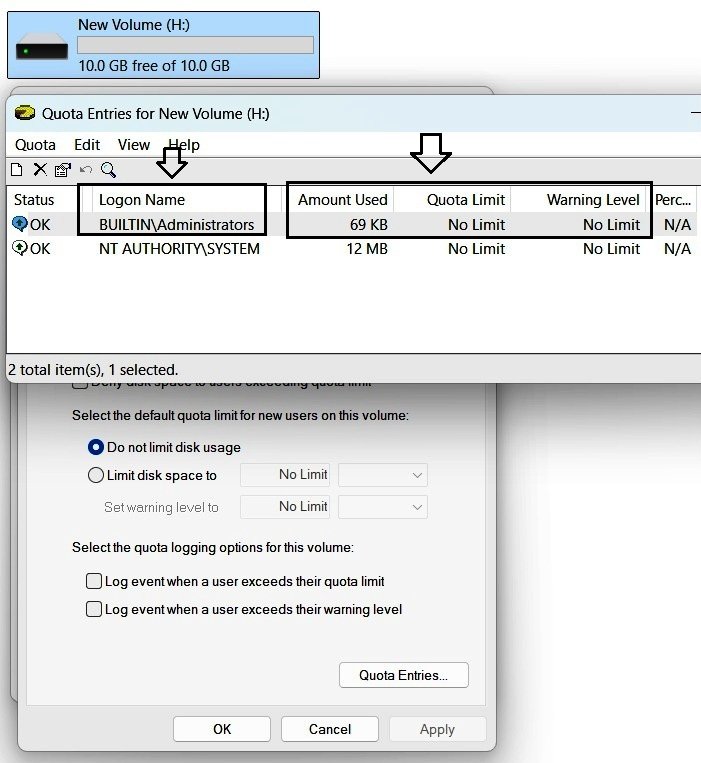Screen dimensions: 701x763
Task: Click the Set warning level value field
Action: pyautogui.click(x=285, y=507)
